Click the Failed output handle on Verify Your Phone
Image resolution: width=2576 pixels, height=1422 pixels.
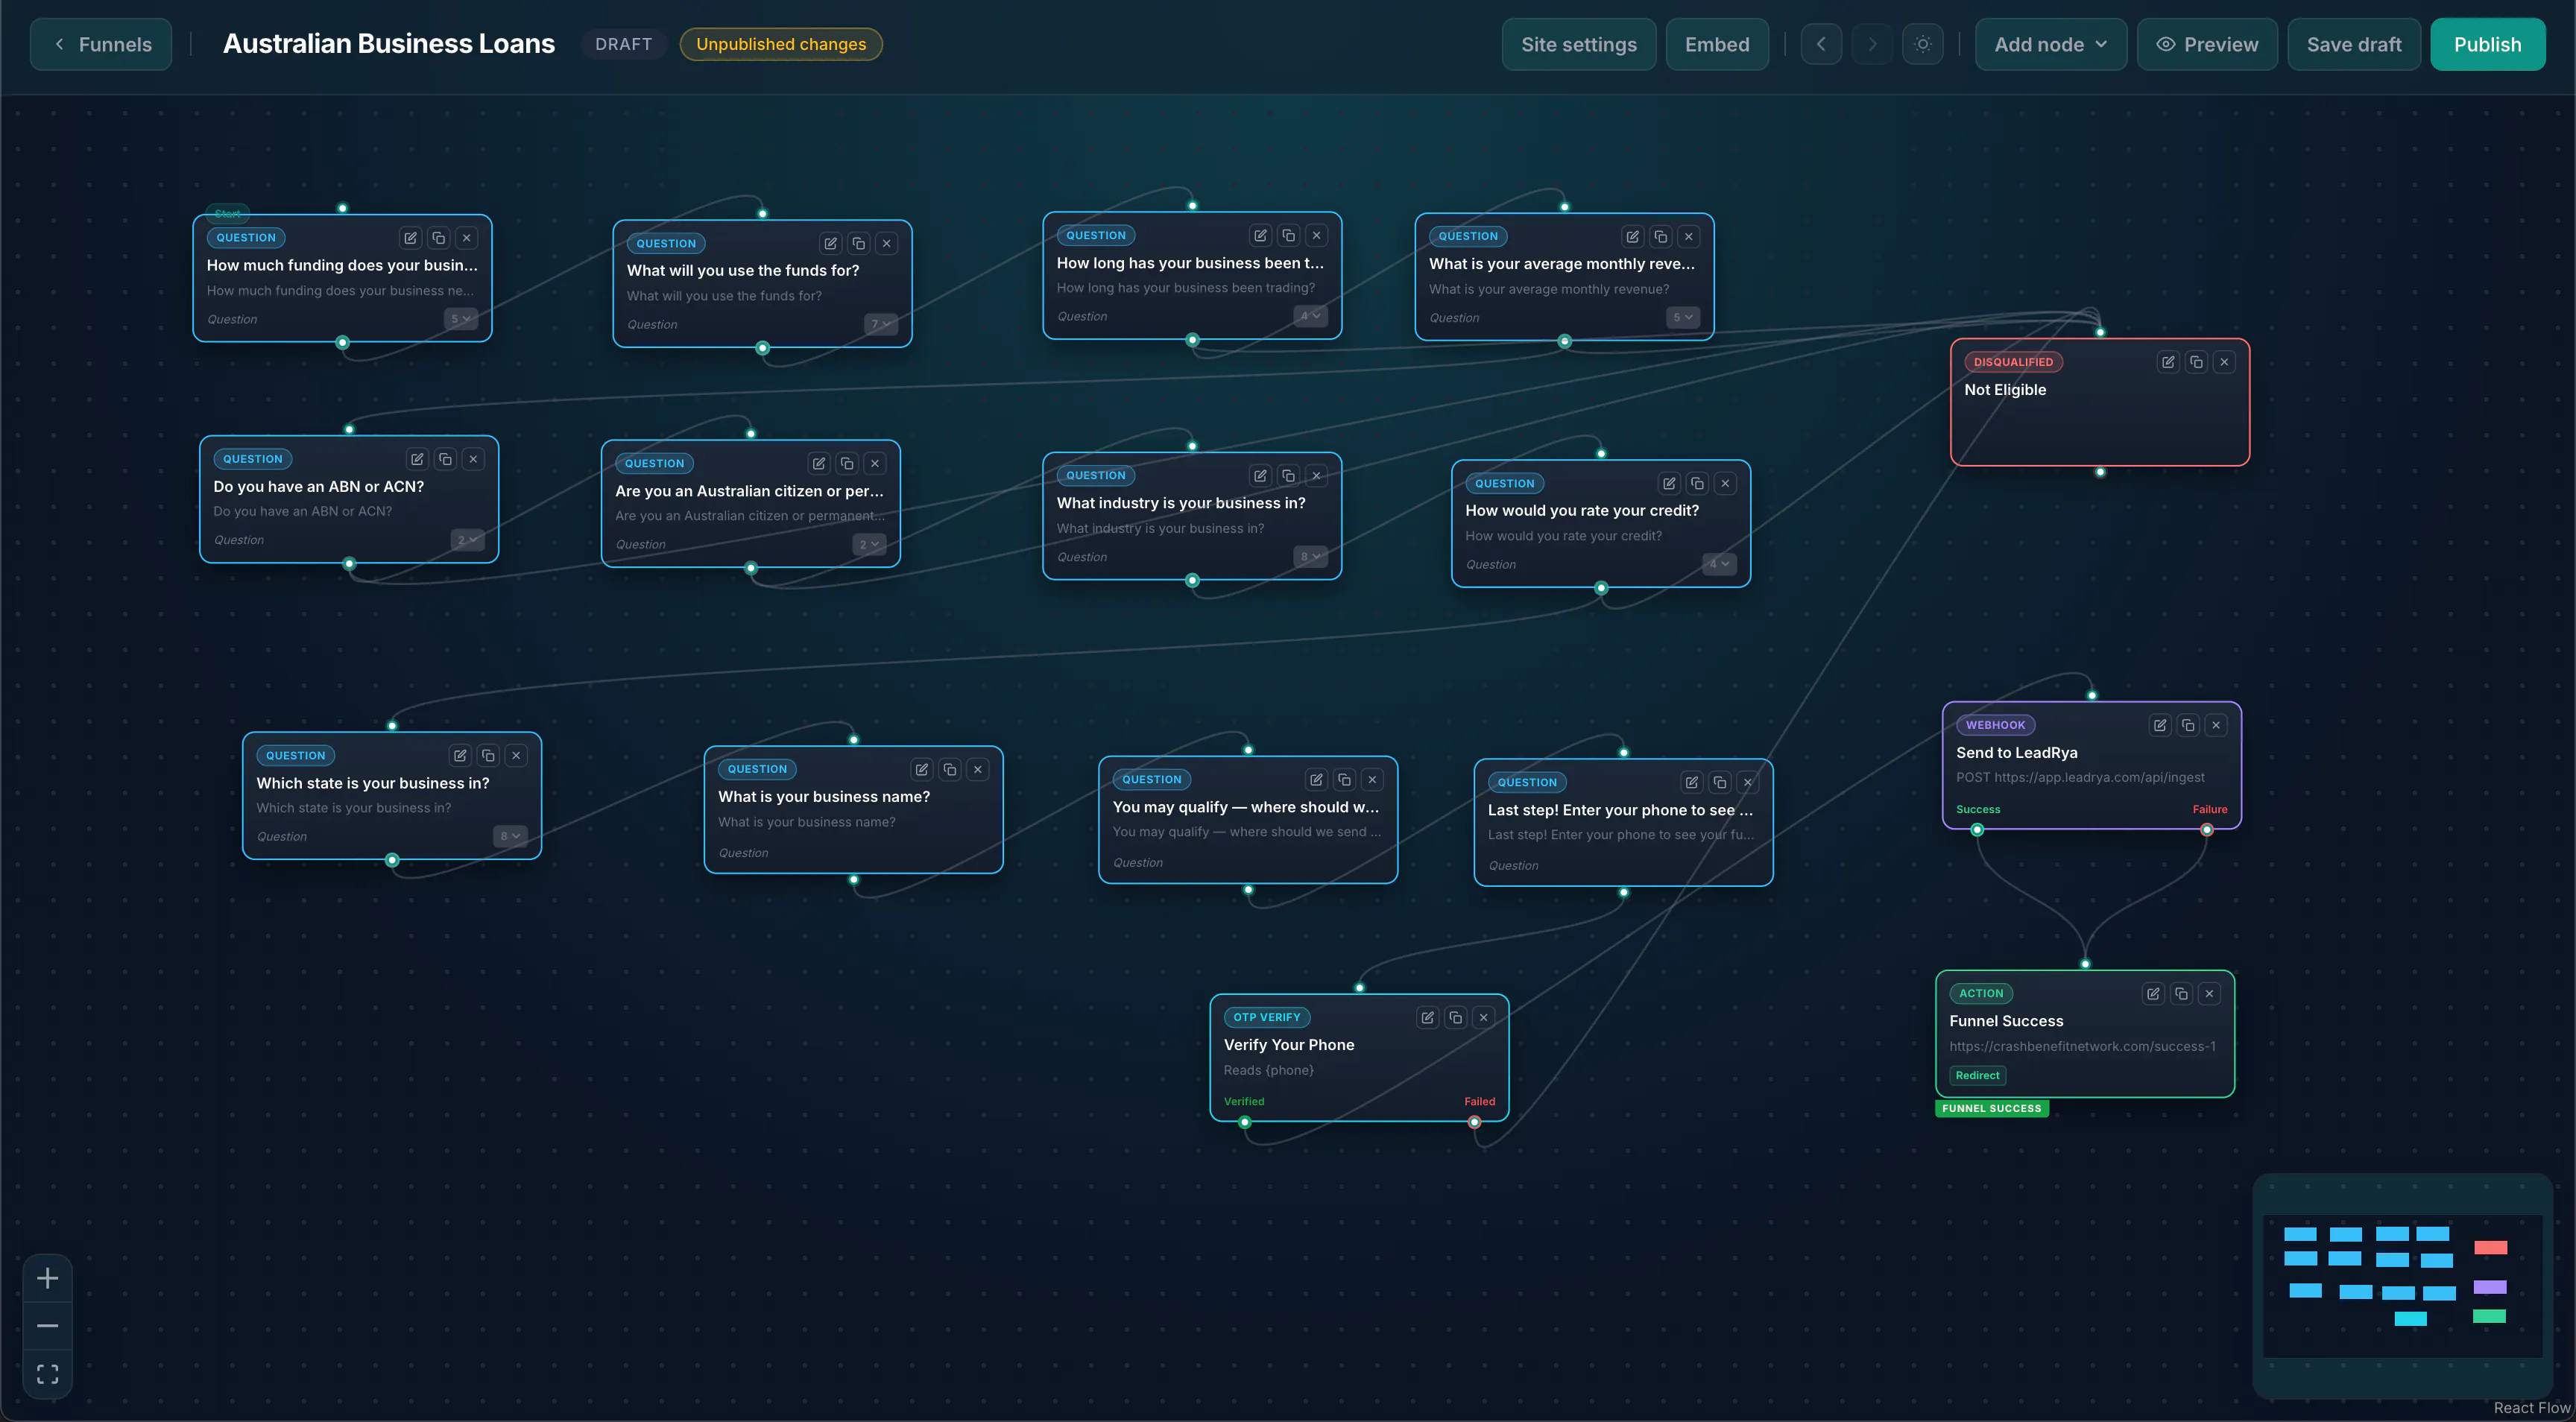coord(1474,1122)
